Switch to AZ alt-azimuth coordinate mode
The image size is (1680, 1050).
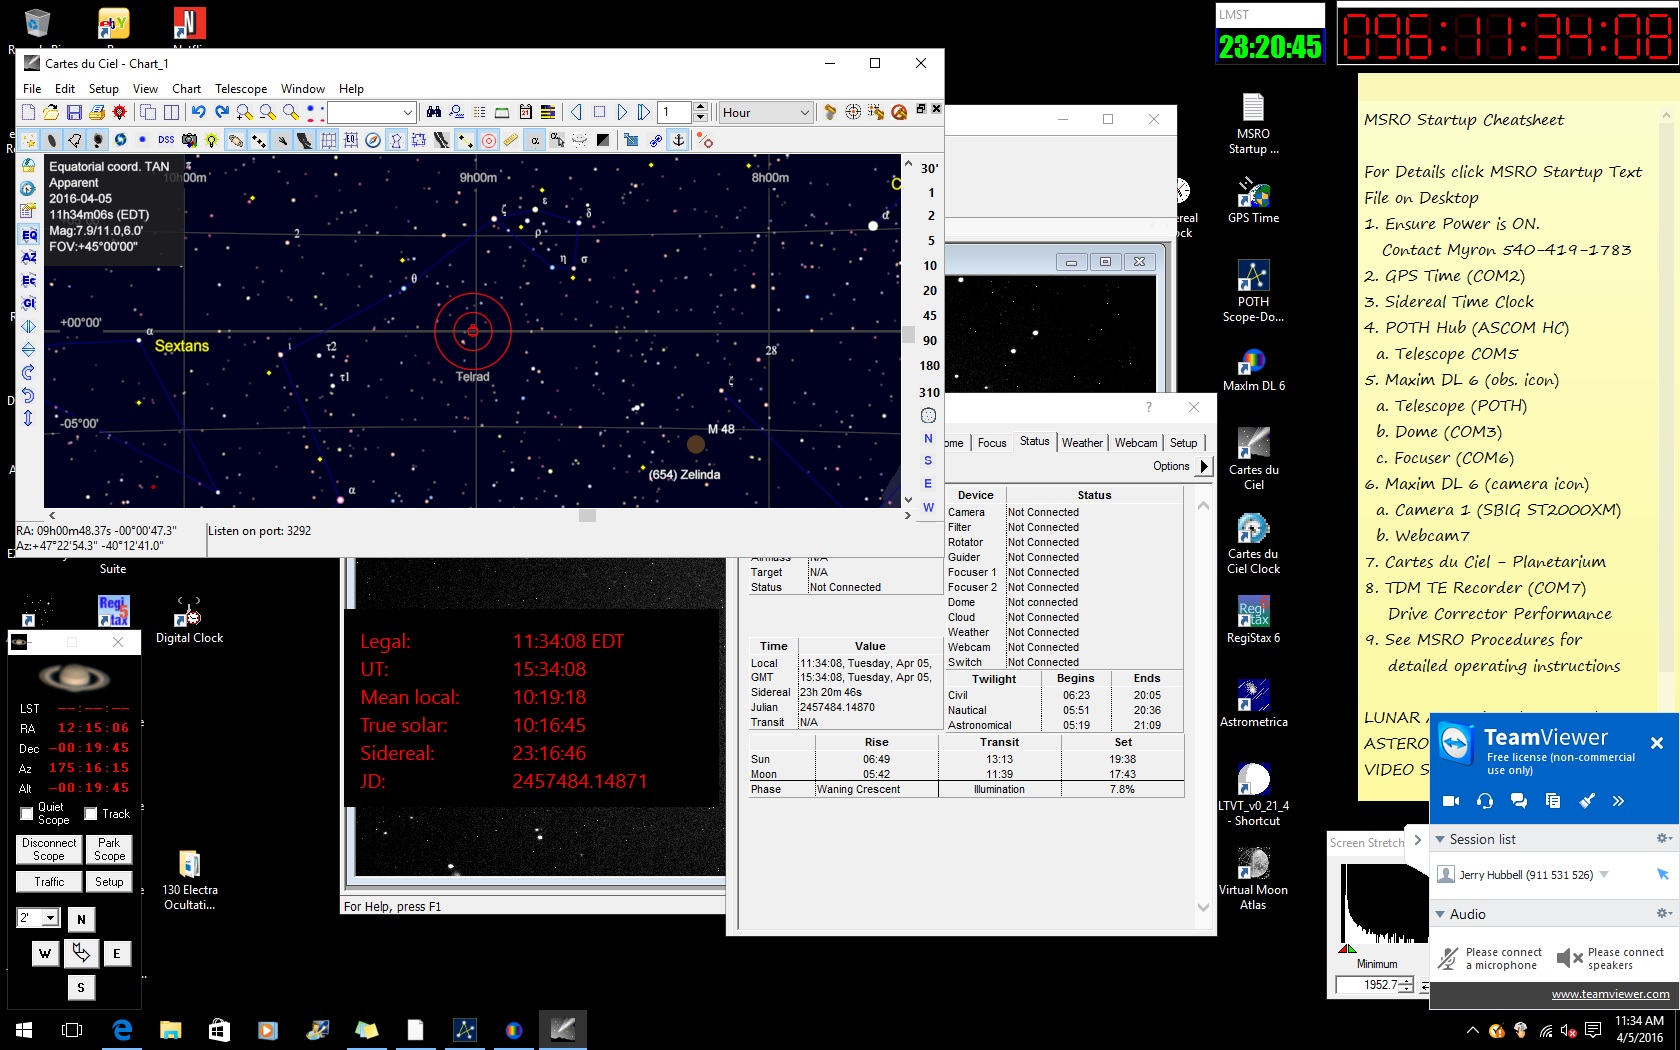(x=28, y=258)
